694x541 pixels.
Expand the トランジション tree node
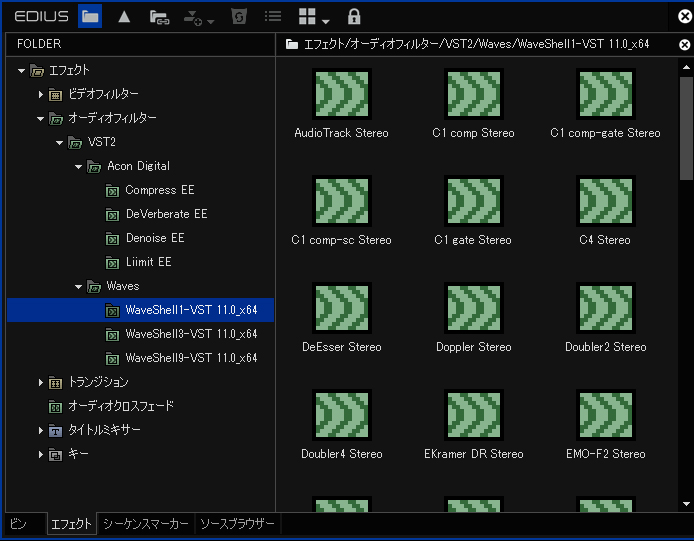[x=40, y=383]
